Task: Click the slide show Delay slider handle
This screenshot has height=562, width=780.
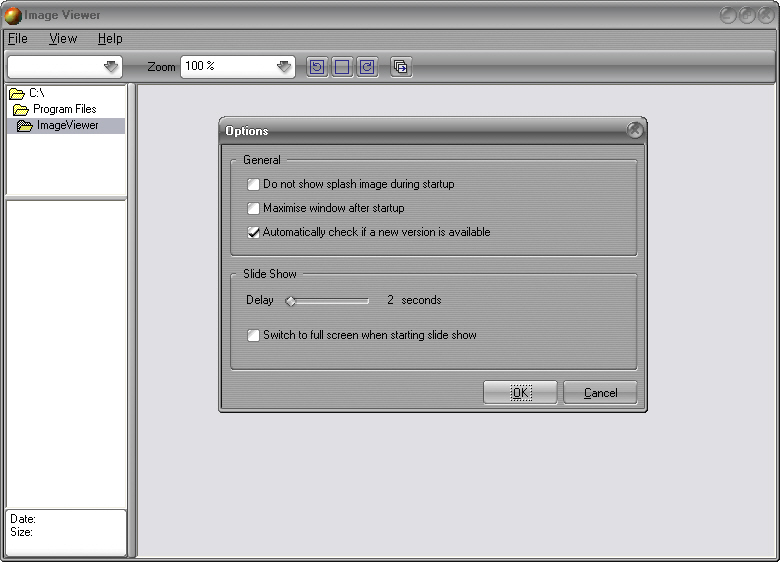Action: tap(291, 301)
